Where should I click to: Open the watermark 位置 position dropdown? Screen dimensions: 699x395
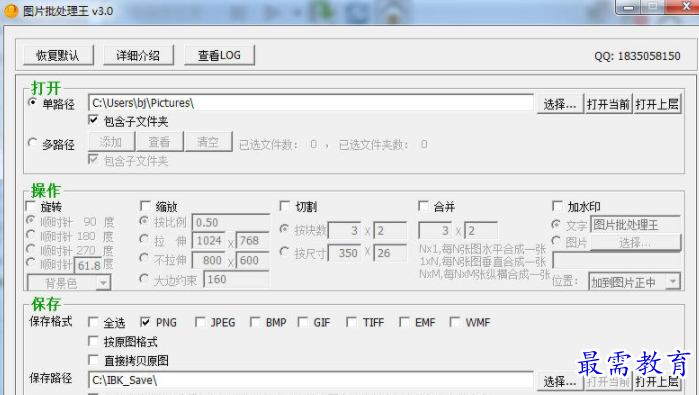[x=634, y=282]
